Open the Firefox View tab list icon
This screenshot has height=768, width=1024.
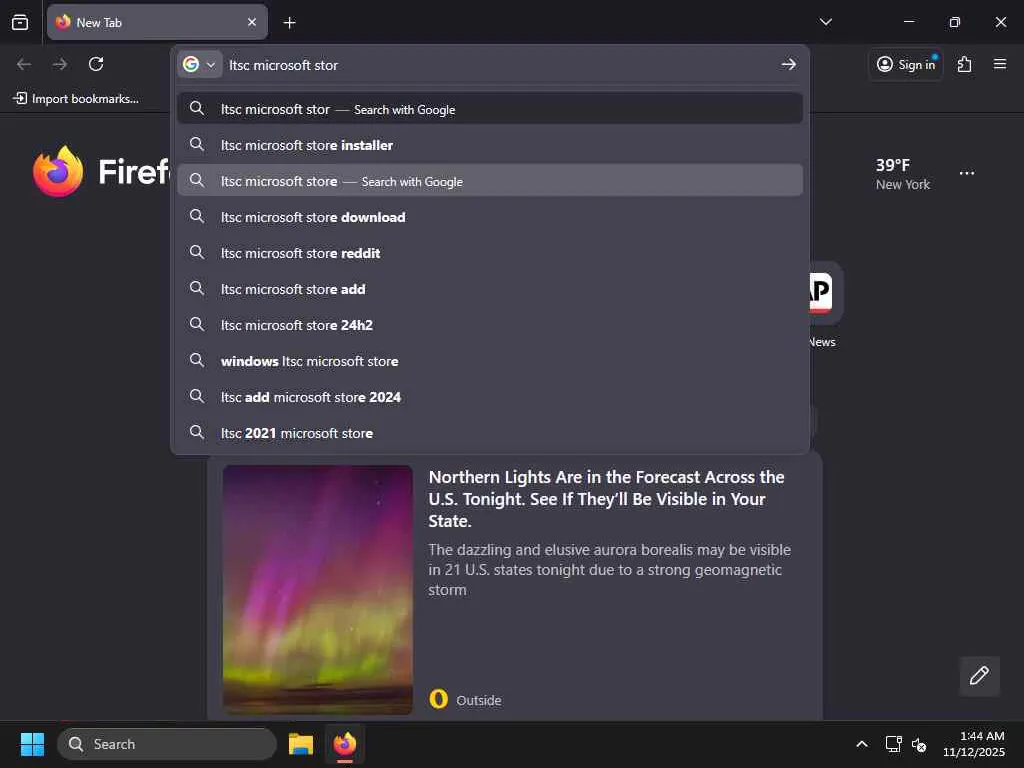20,22
